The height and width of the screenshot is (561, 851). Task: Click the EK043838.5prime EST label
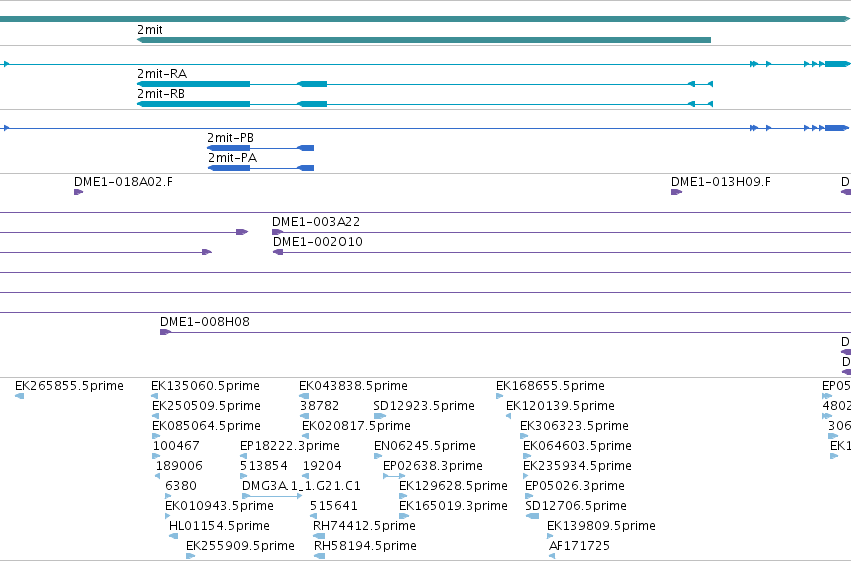click(353, 386)
